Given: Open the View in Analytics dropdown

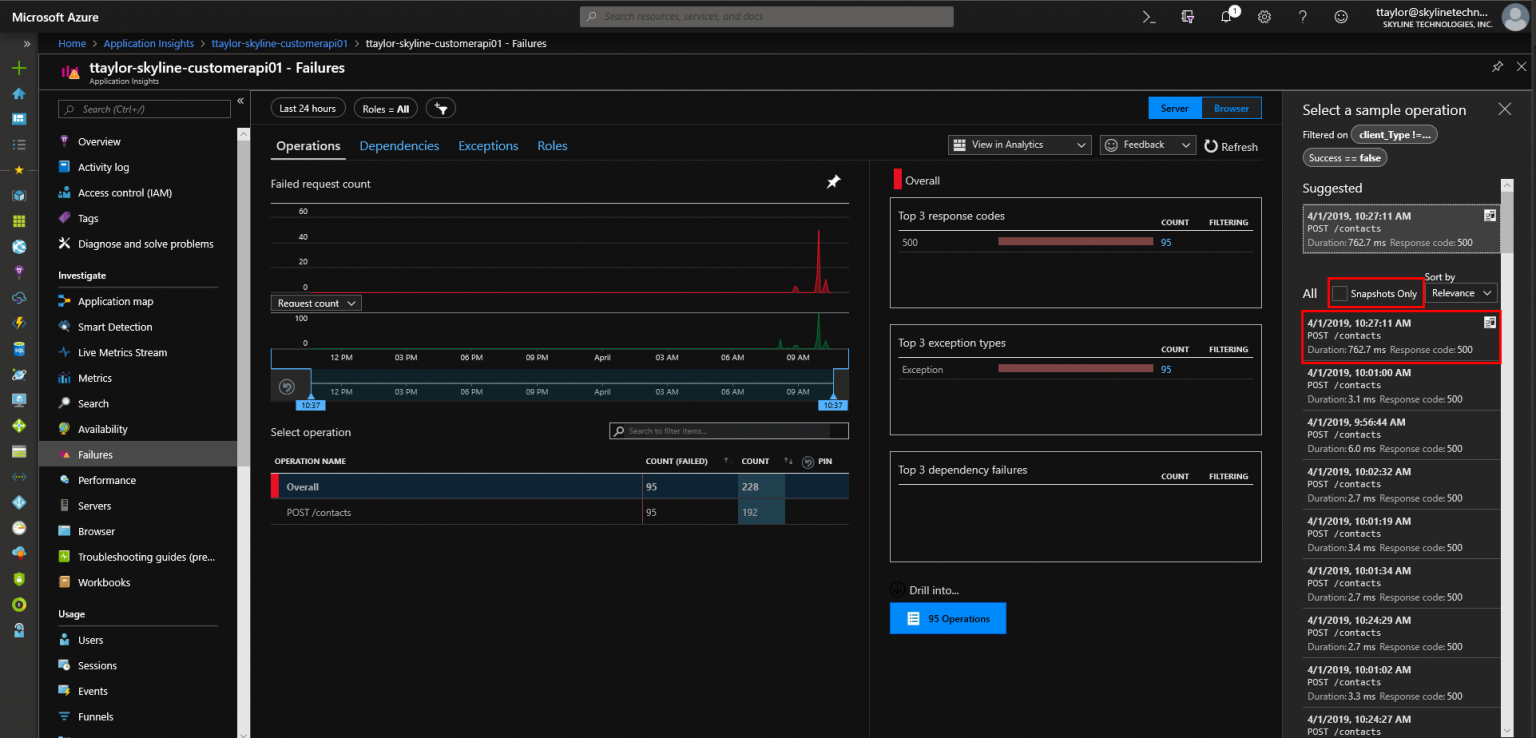Looking at the screenshot, I should [x=1018, y=144].
